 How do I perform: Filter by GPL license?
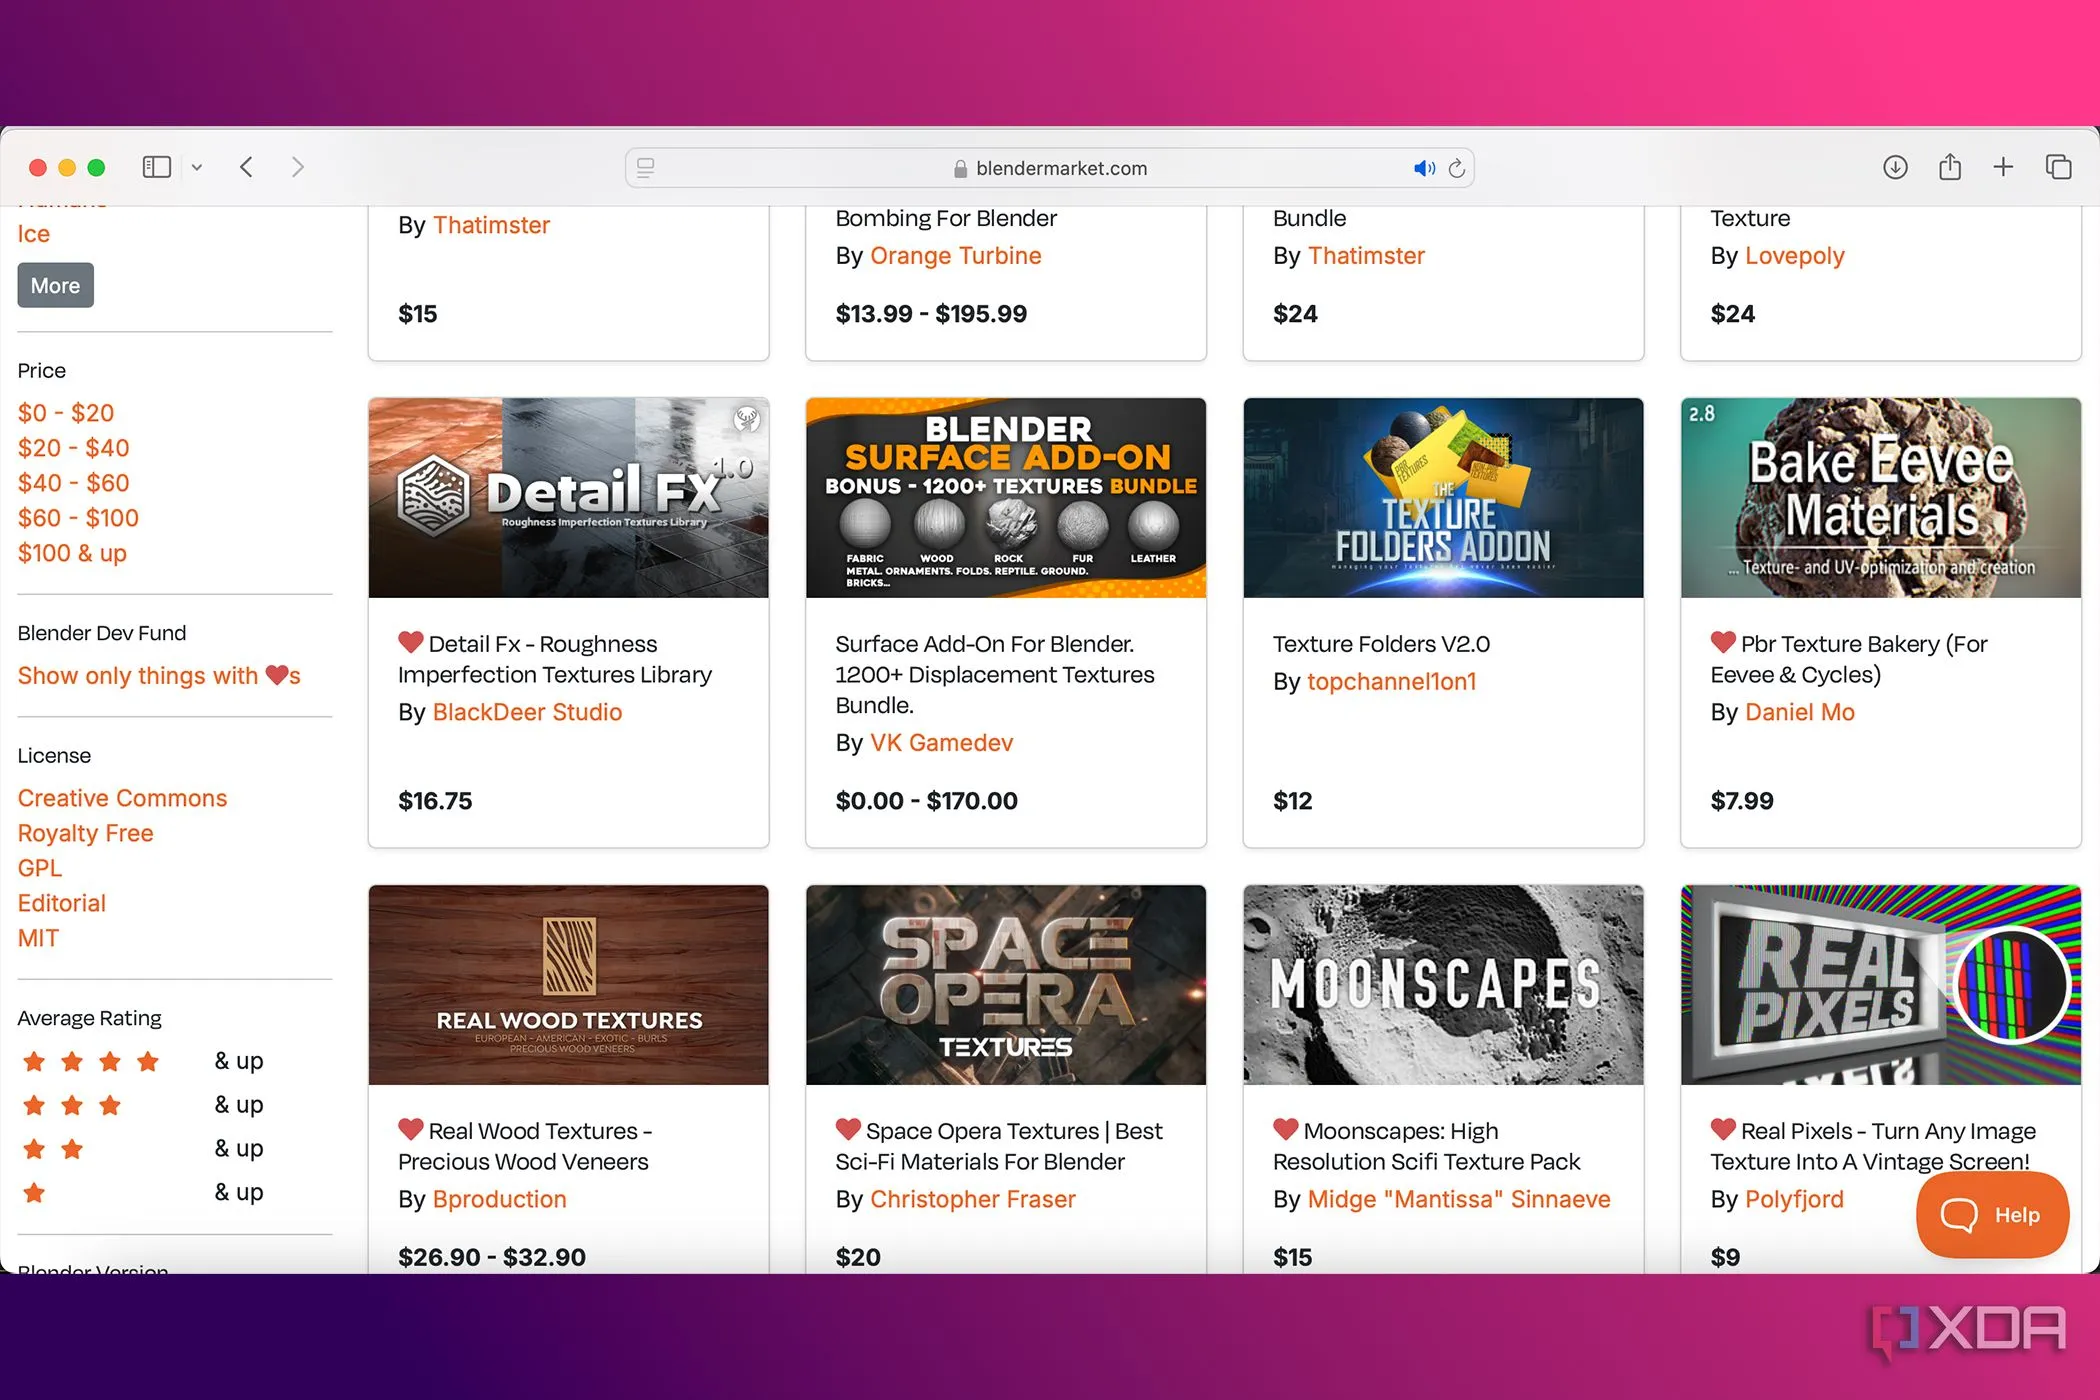click(x=40, y=868)
